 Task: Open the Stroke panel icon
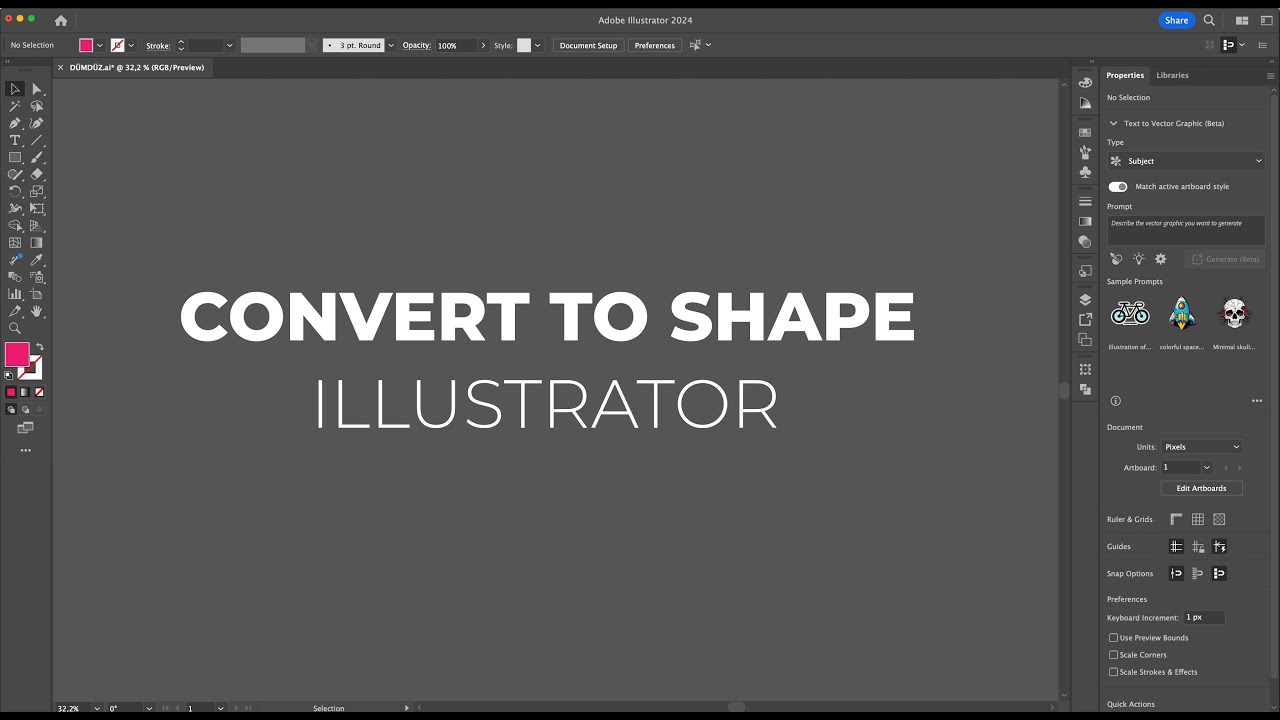point(1085,202)
